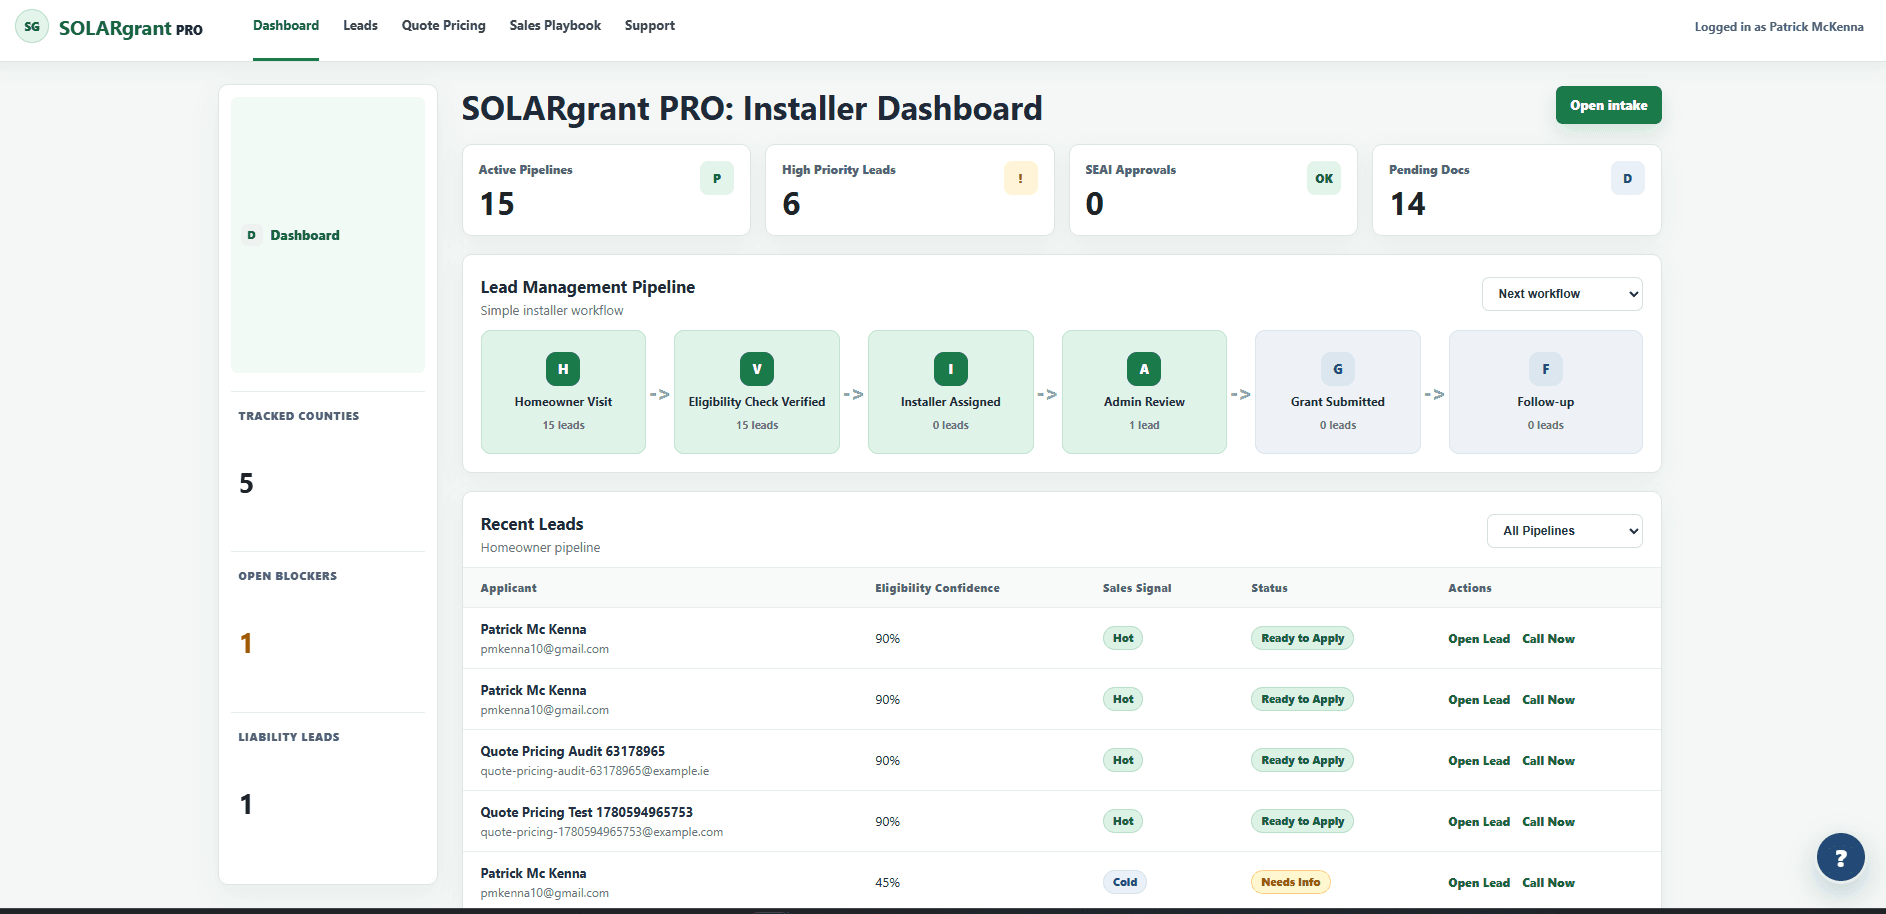This screenshot has width=1886, height=914.
Task: Click the sidebar Dashboard D icon
Action: pyautogui.click(x=251, y=235)
